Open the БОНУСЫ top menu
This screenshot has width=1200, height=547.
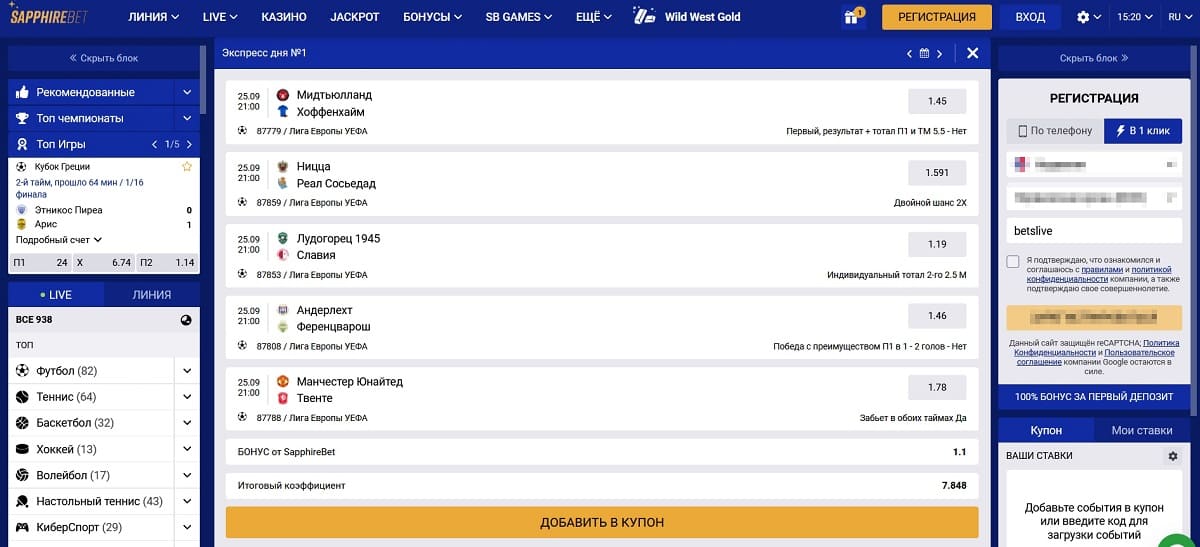[432, 17]
